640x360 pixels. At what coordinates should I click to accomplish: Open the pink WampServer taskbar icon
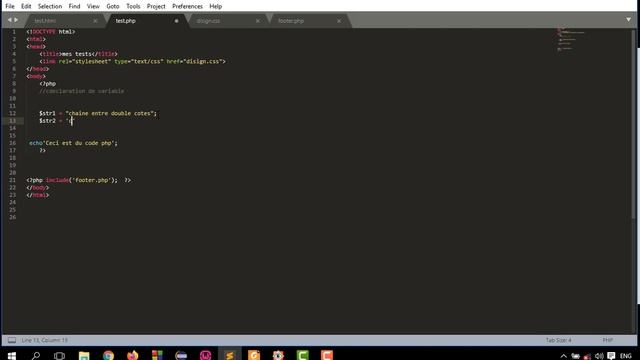[205, 356]
